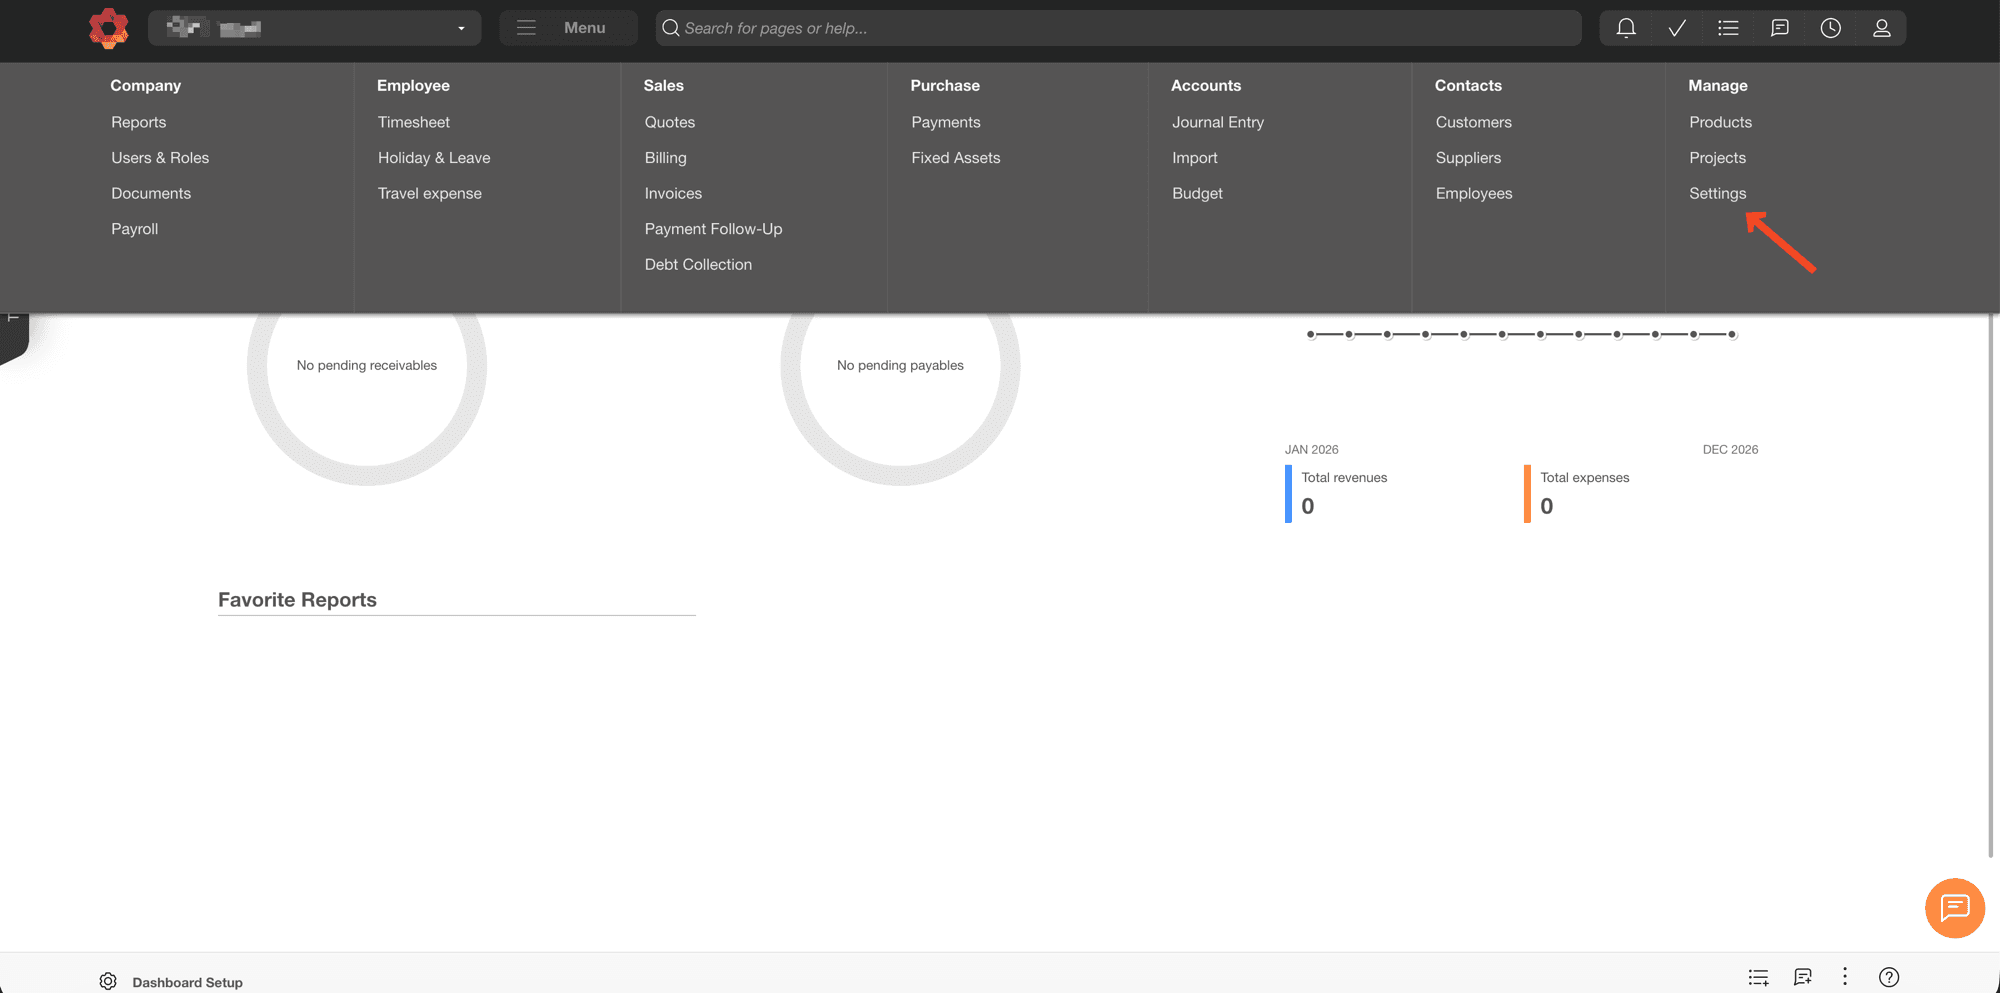Open Quotes under Sales
This screenshot has height=993, width=2000.
click(670, 122)
